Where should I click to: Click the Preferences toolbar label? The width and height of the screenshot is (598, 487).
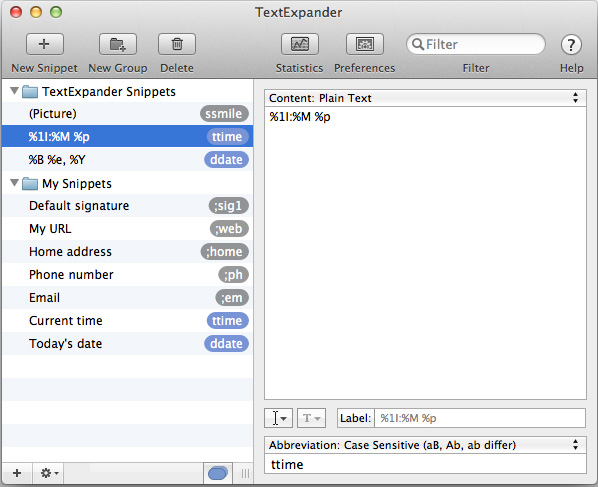pos(365,68)
